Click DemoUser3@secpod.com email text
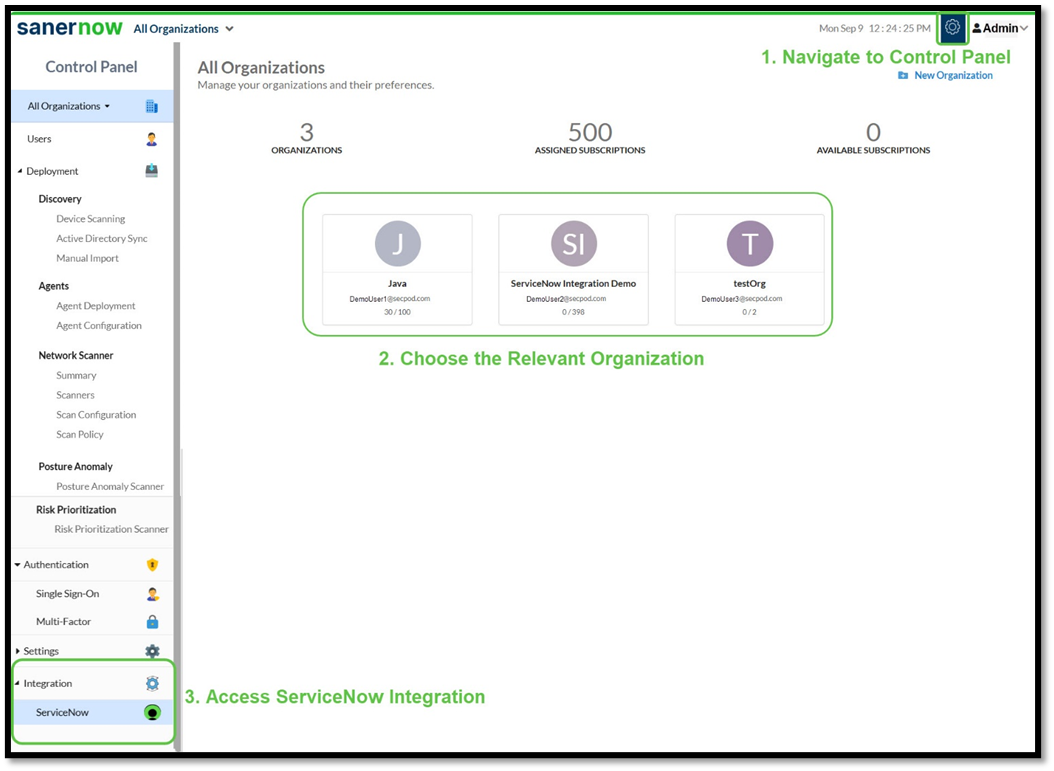This screenshot has height=771, width=1054. [742, 299]
